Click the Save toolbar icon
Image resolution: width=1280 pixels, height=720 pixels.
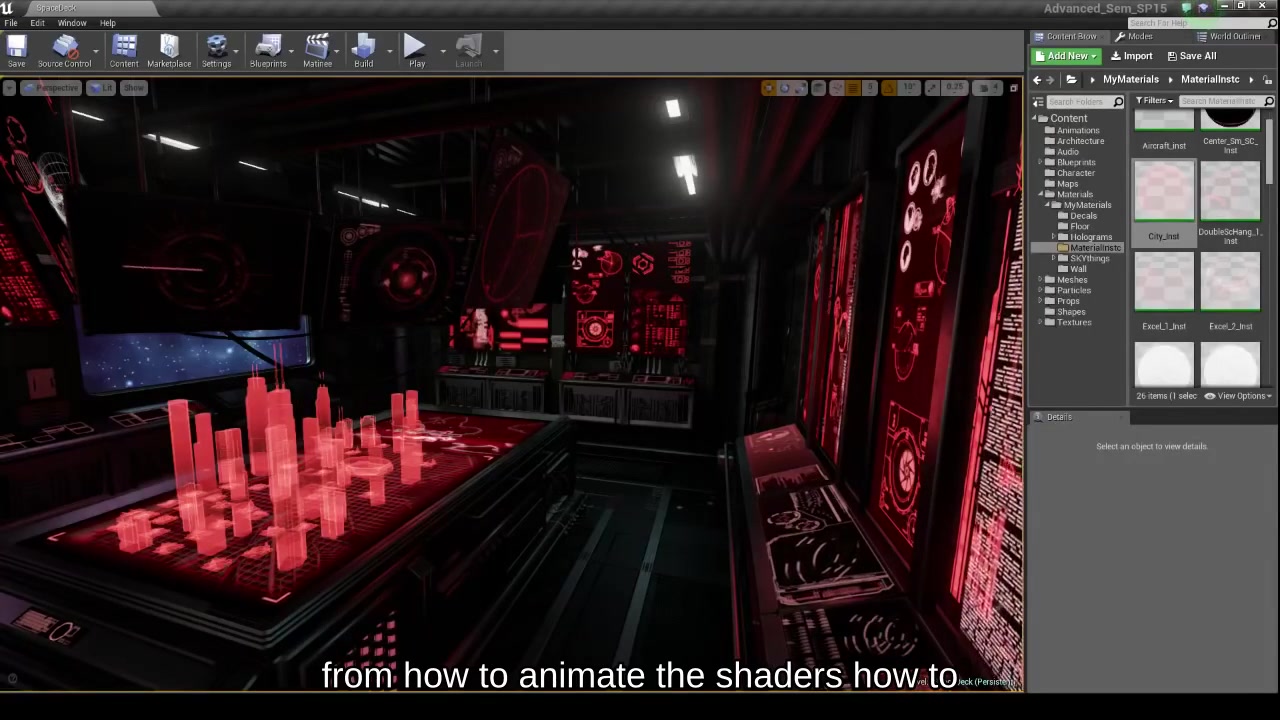[17, 51]
